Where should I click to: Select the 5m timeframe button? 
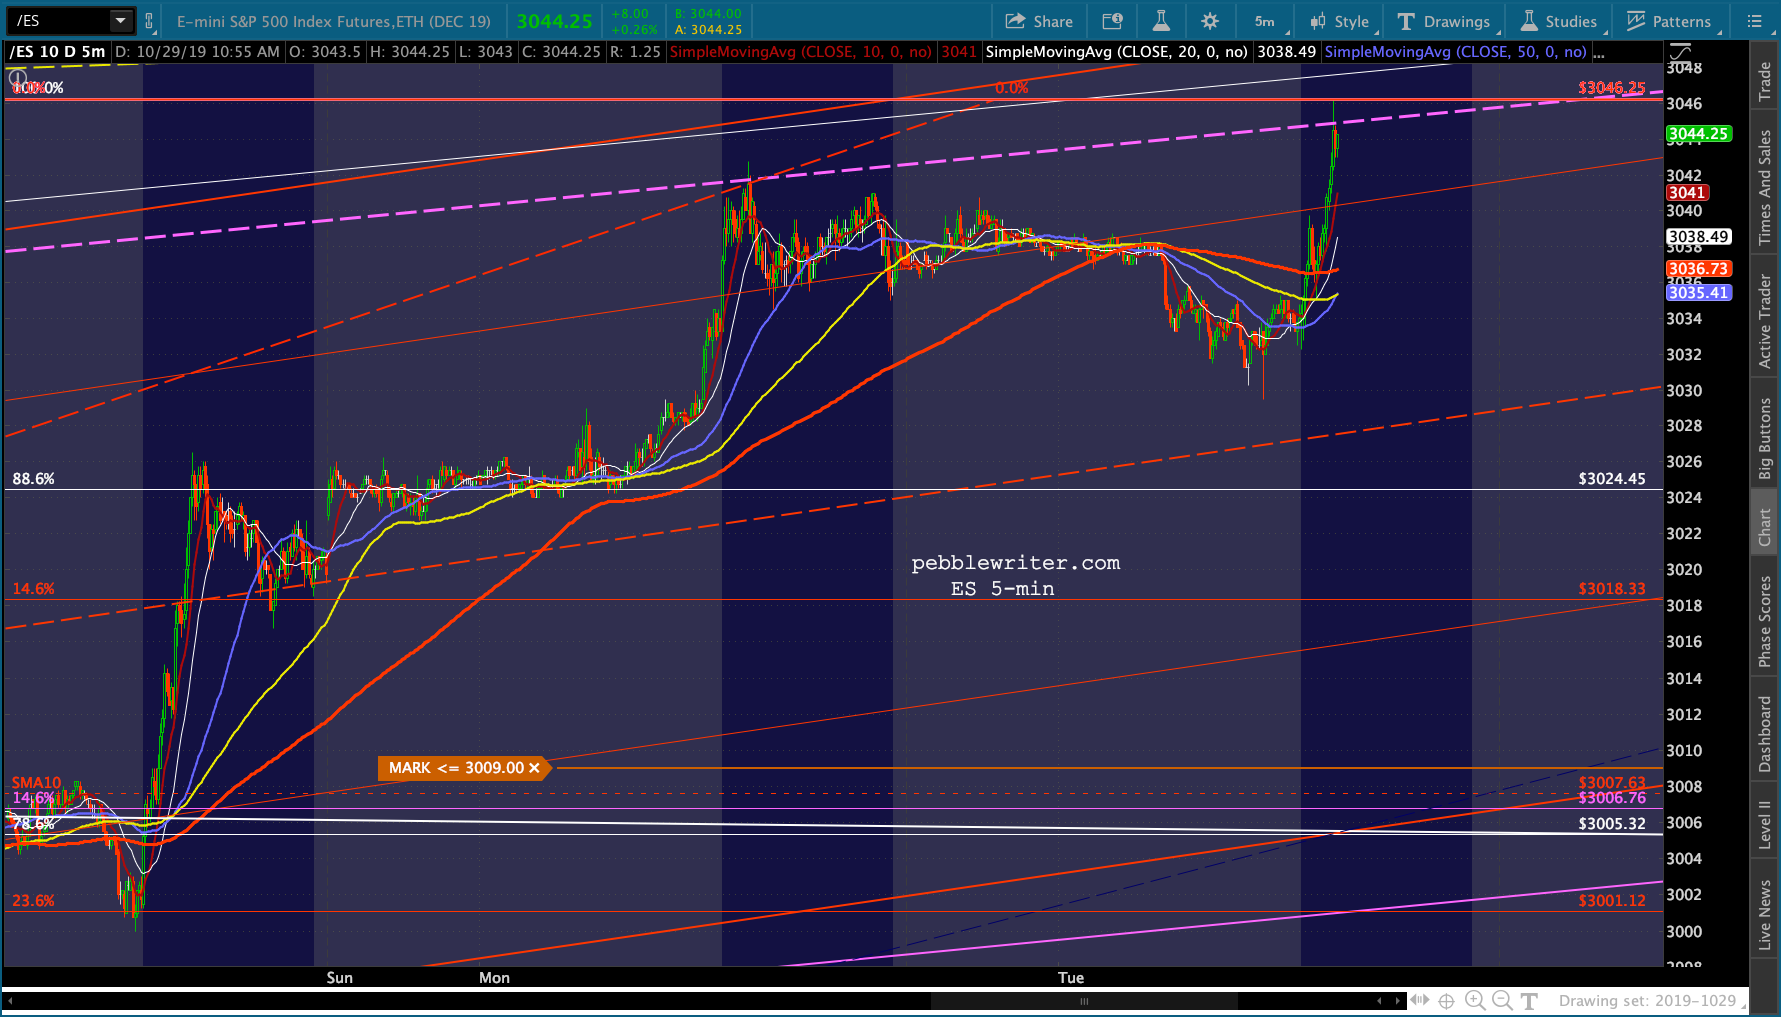(1265, 21)
